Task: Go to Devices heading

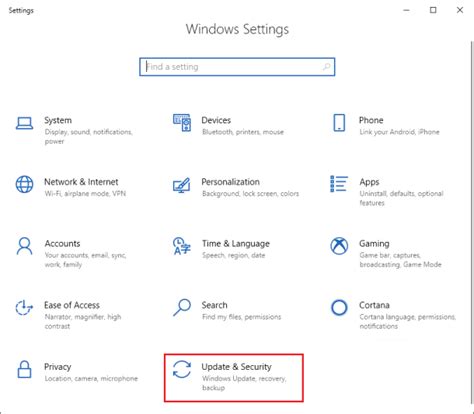Action: pos(216,120)
